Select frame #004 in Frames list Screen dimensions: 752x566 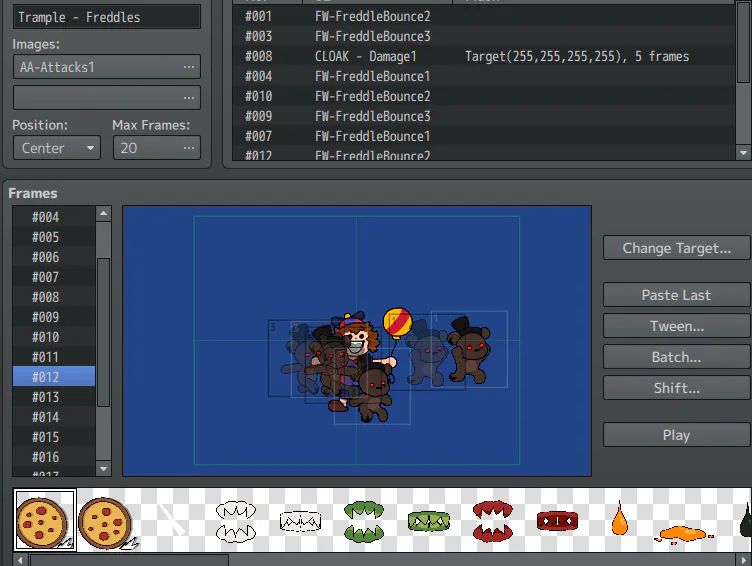[54, 217]
